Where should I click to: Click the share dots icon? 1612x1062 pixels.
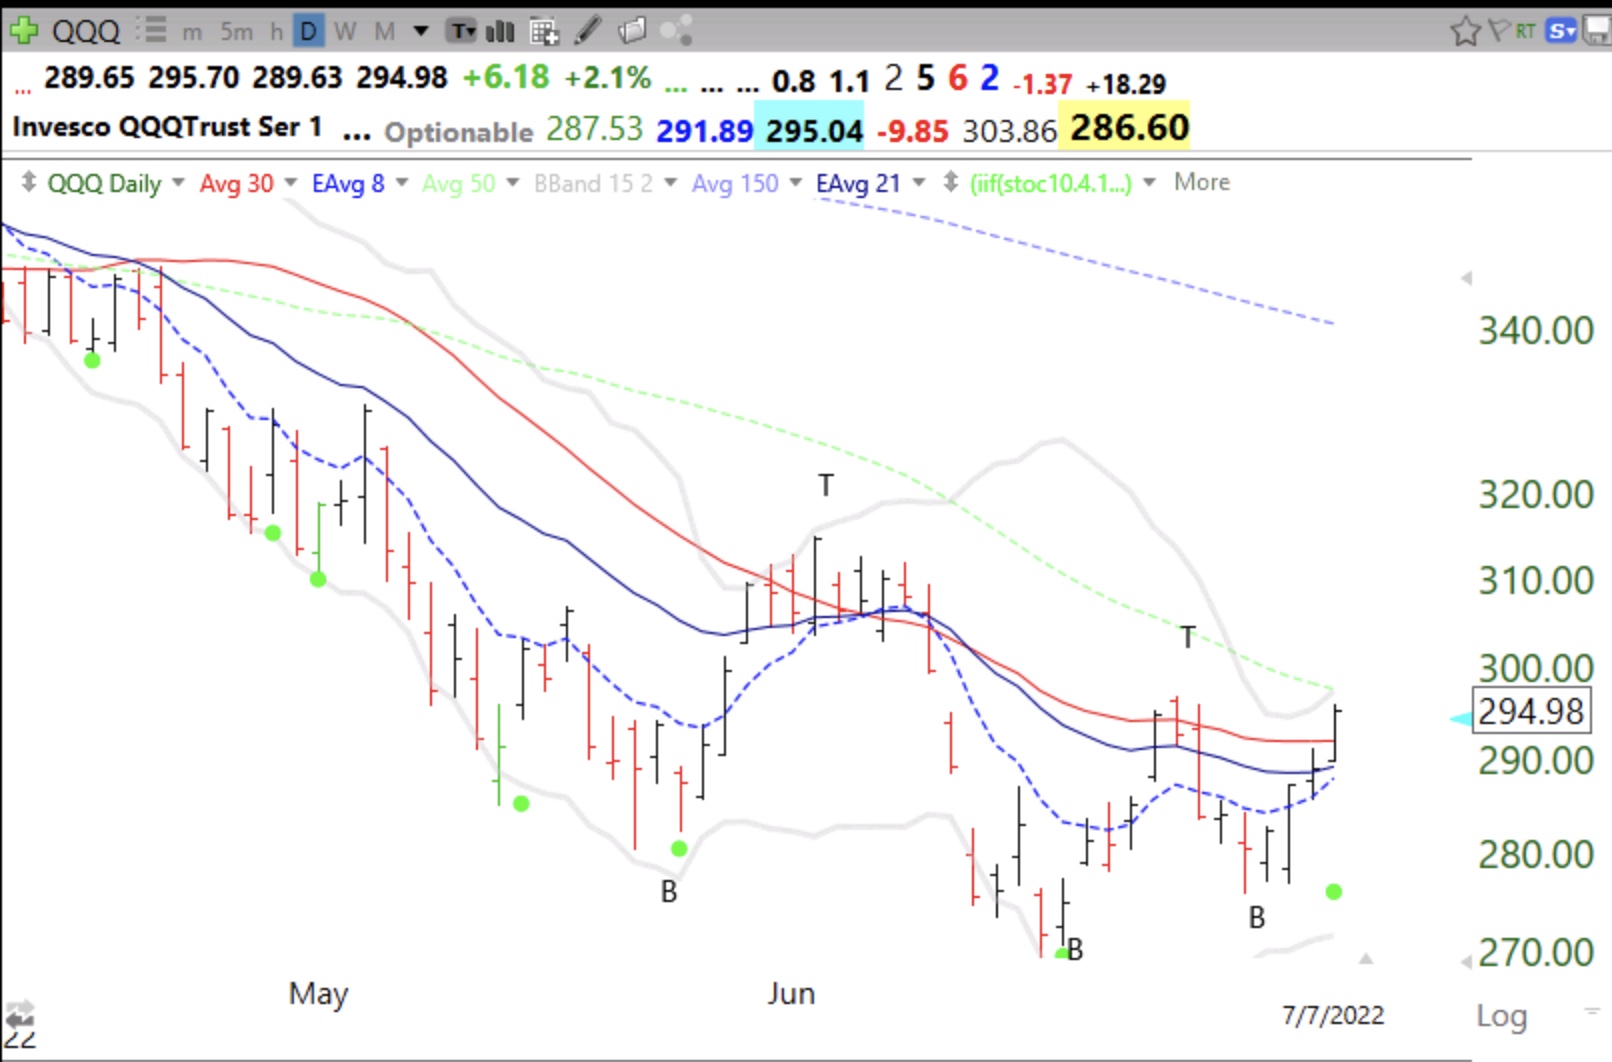[676, 31]
